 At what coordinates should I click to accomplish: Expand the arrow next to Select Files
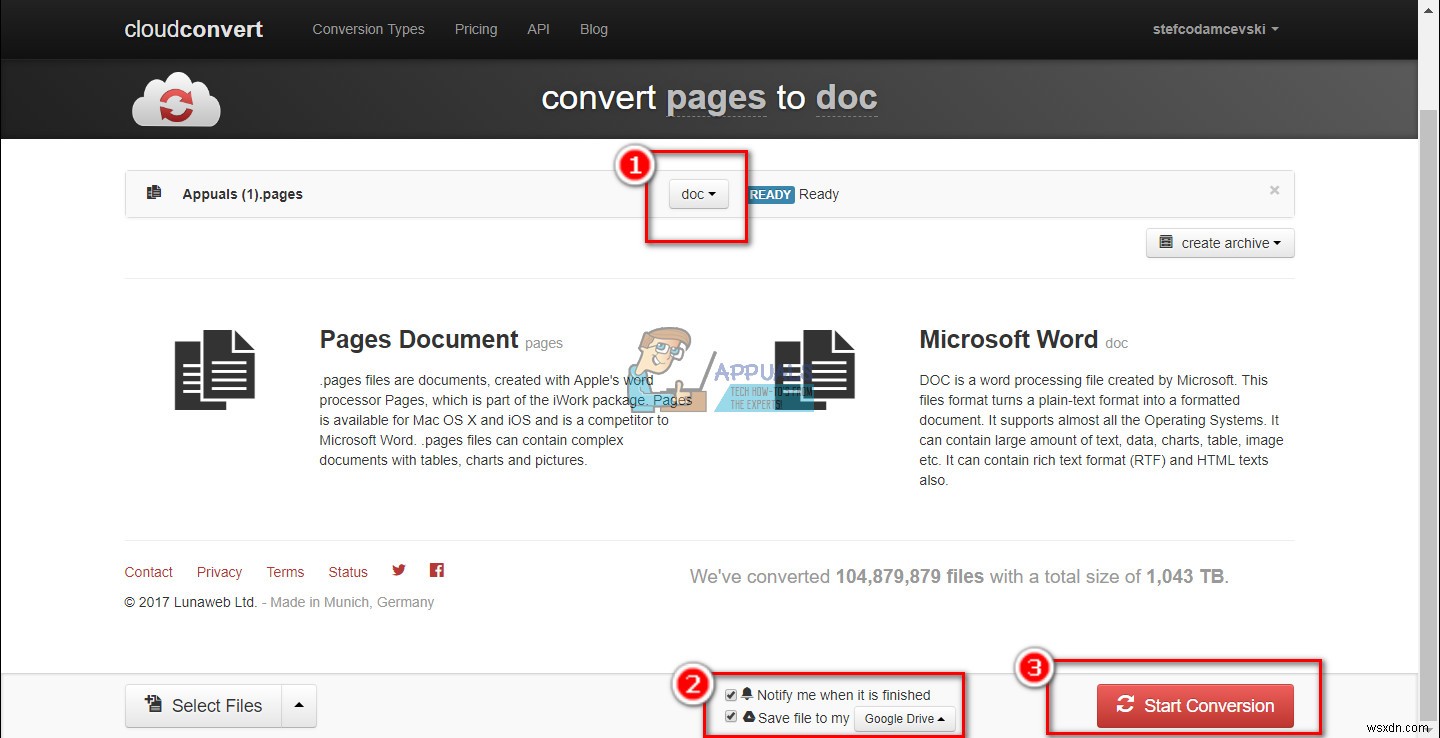[299, 706]
